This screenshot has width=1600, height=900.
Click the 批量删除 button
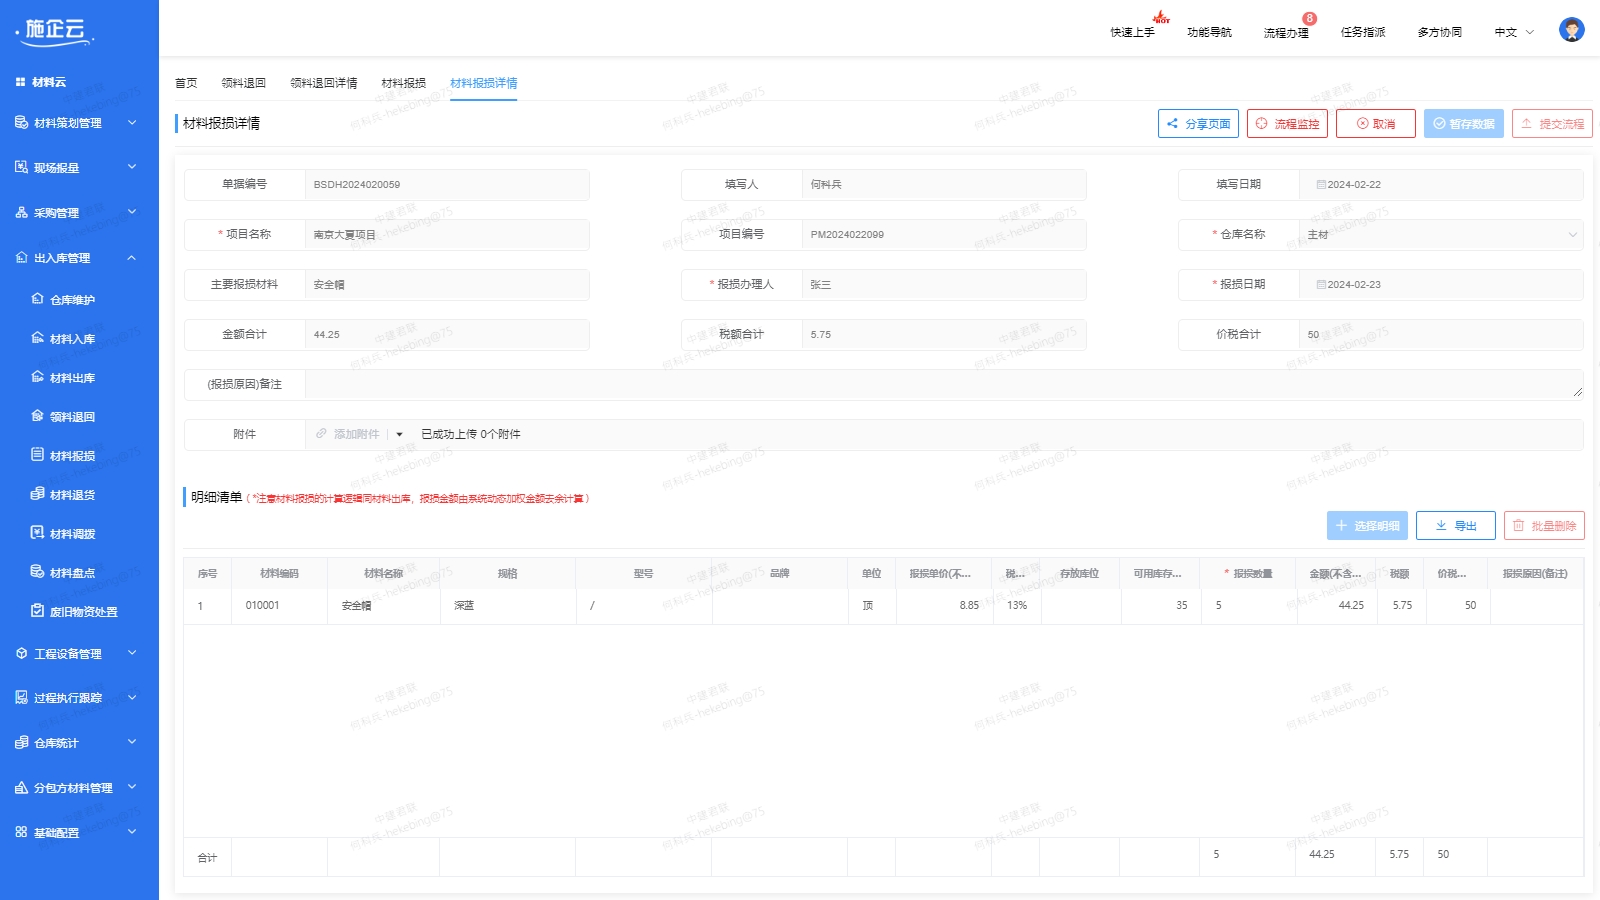[1544, 526]
